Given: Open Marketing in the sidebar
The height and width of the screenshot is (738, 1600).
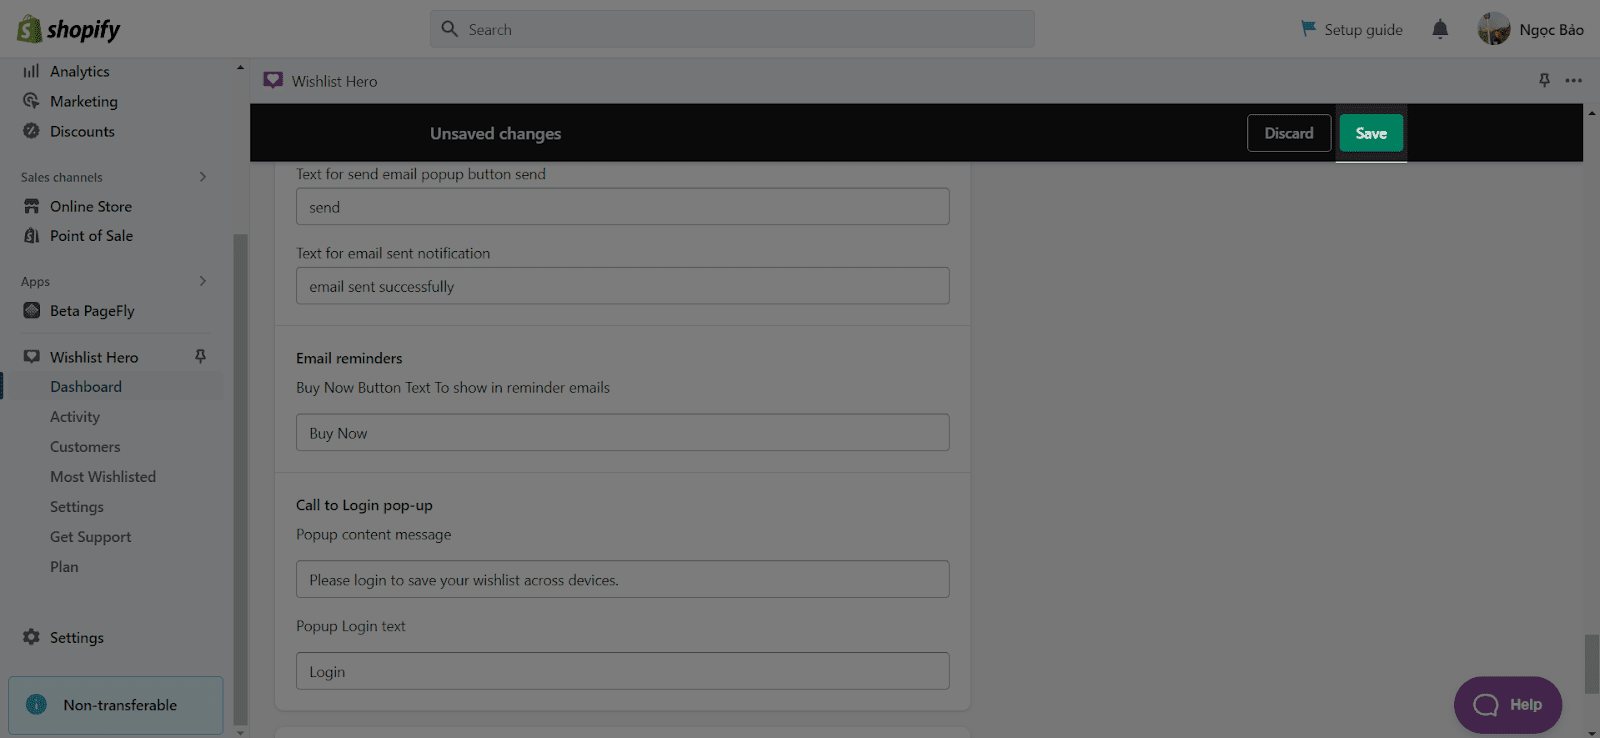Looking at the screenshot, I should 84,101.
